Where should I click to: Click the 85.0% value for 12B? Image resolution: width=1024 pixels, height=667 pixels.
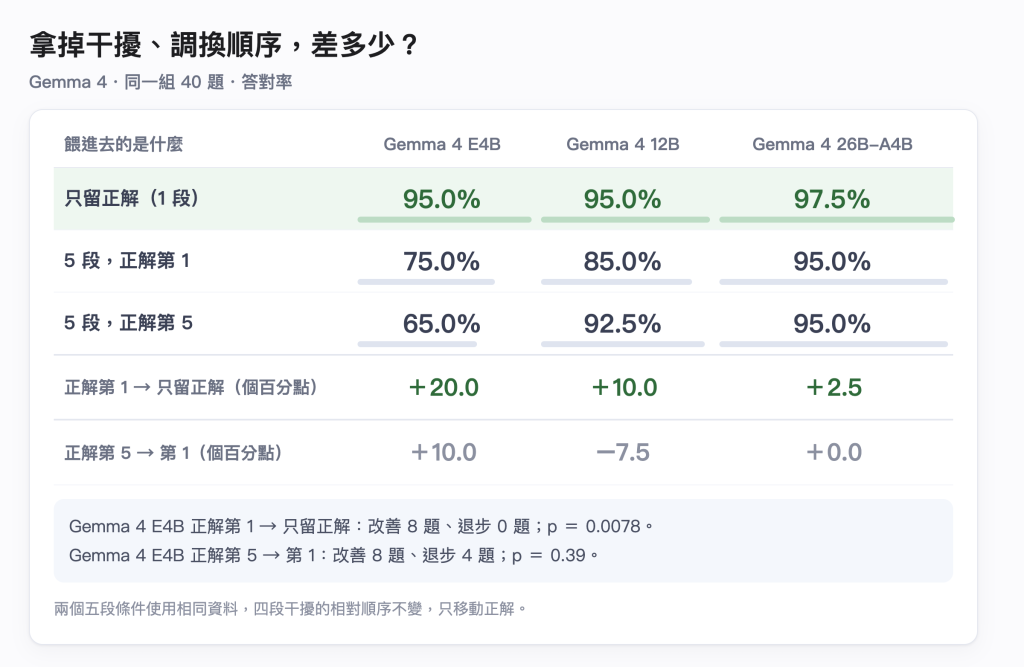622,261
